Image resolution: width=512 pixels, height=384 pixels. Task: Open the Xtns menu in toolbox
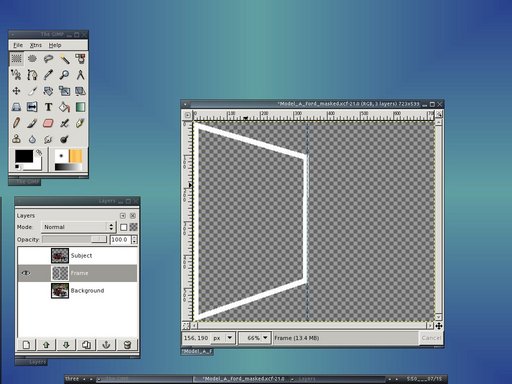point(36,45)
